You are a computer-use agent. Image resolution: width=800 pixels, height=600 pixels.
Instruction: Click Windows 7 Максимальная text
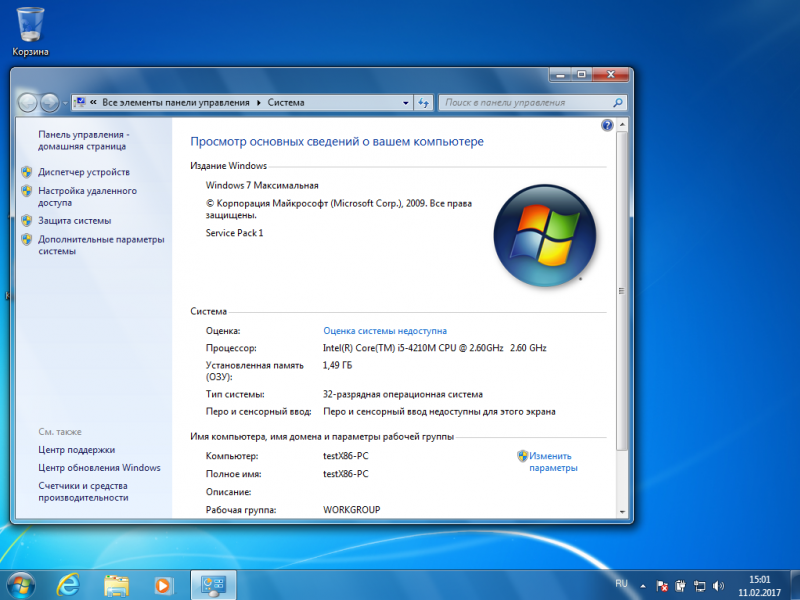(262, 185)
